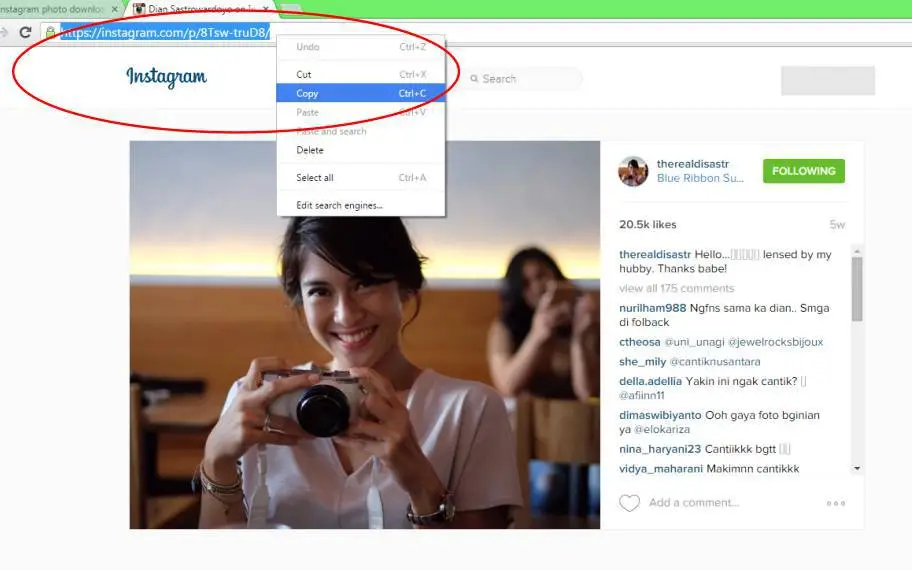Click the comments scrollbar up arrow
Image resolution: width=912 pixels, height=570 pixels.
click(857, 251)
